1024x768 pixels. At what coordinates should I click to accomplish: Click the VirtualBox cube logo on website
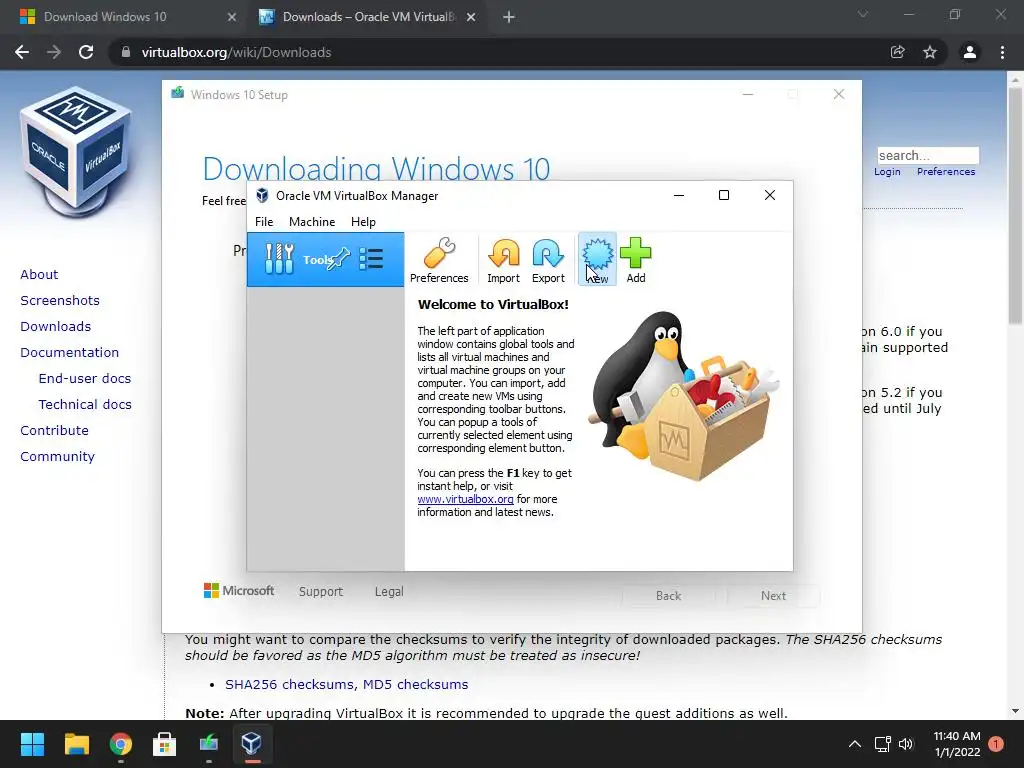pyautogui.click(x=76, y=153)
